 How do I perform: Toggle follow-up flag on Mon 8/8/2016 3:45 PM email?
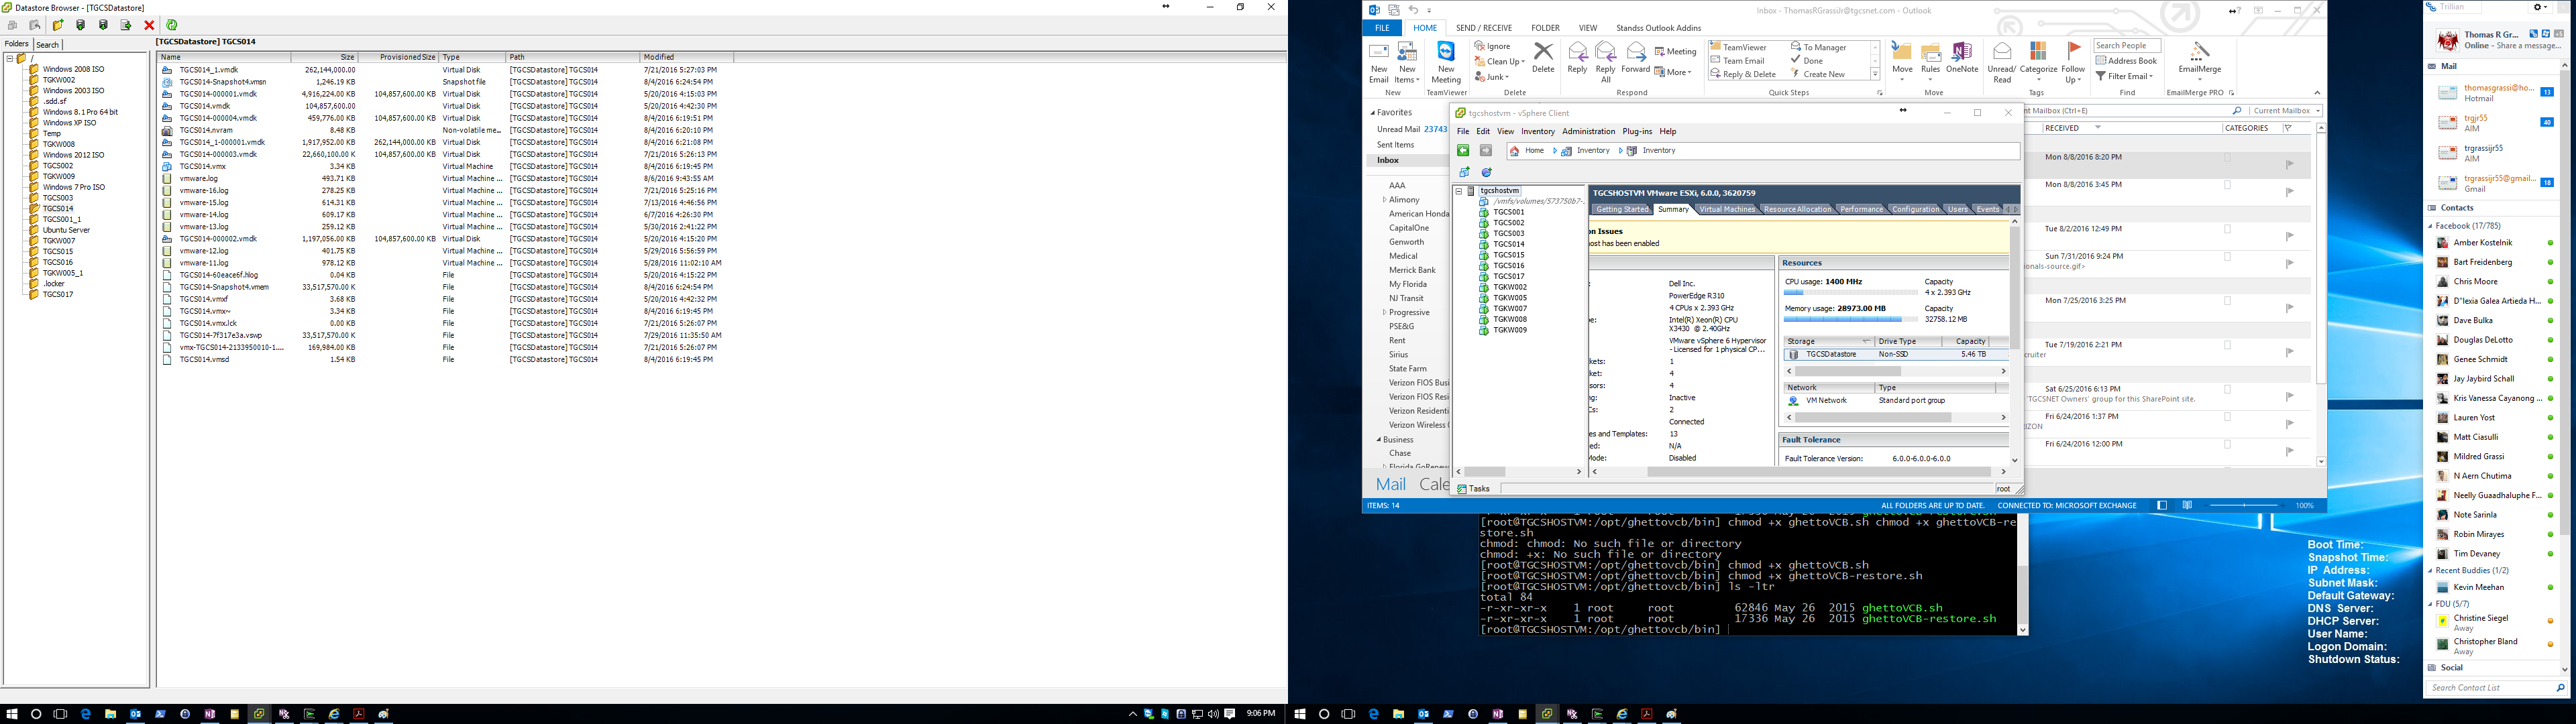[x=2289, y=191]
